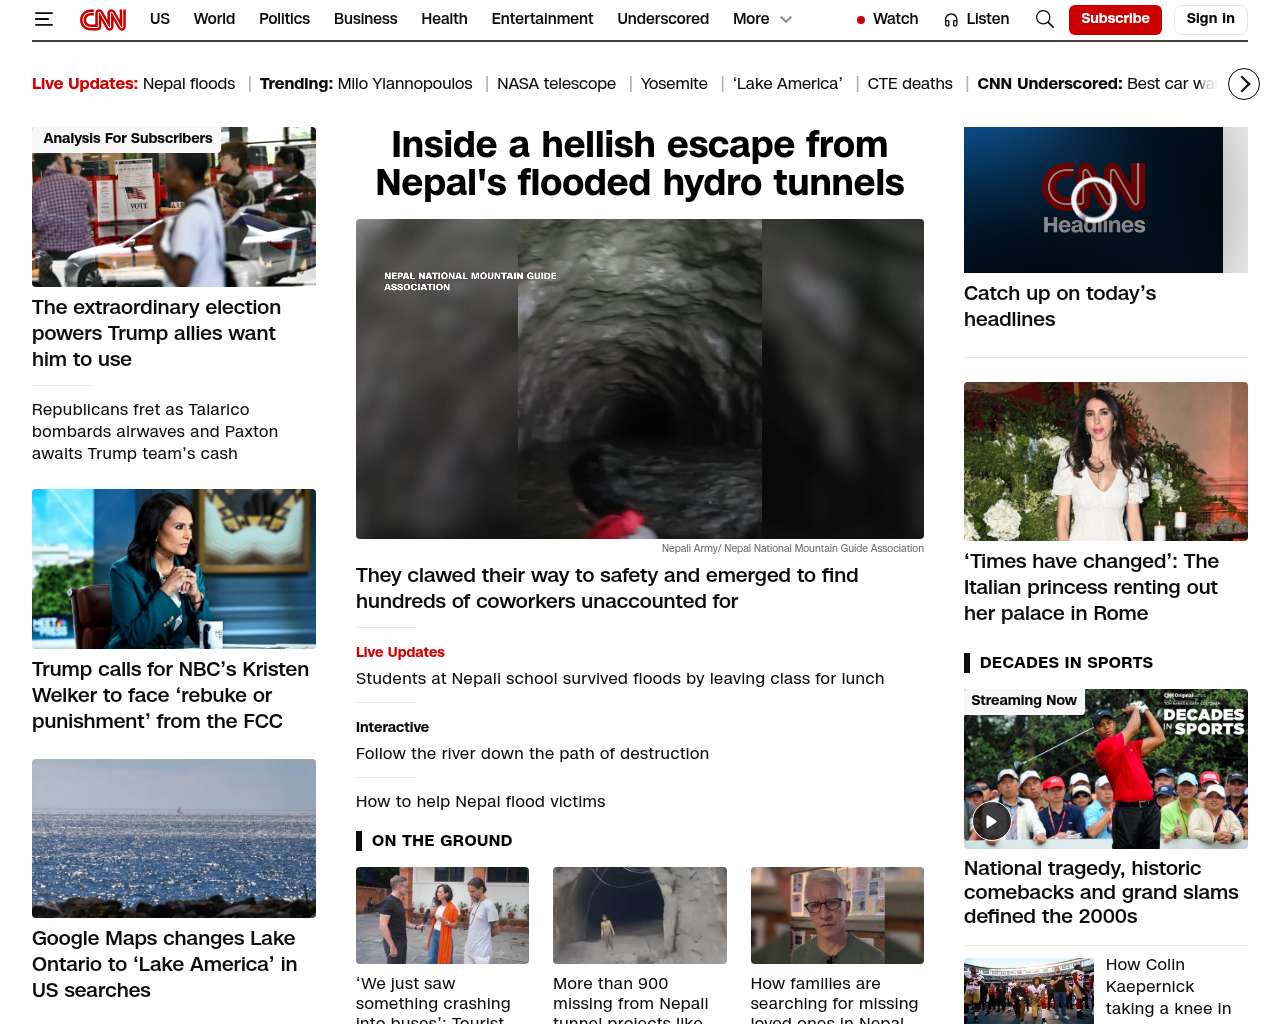Read 'Inside a hellish escape' headline story

point(640,164)
